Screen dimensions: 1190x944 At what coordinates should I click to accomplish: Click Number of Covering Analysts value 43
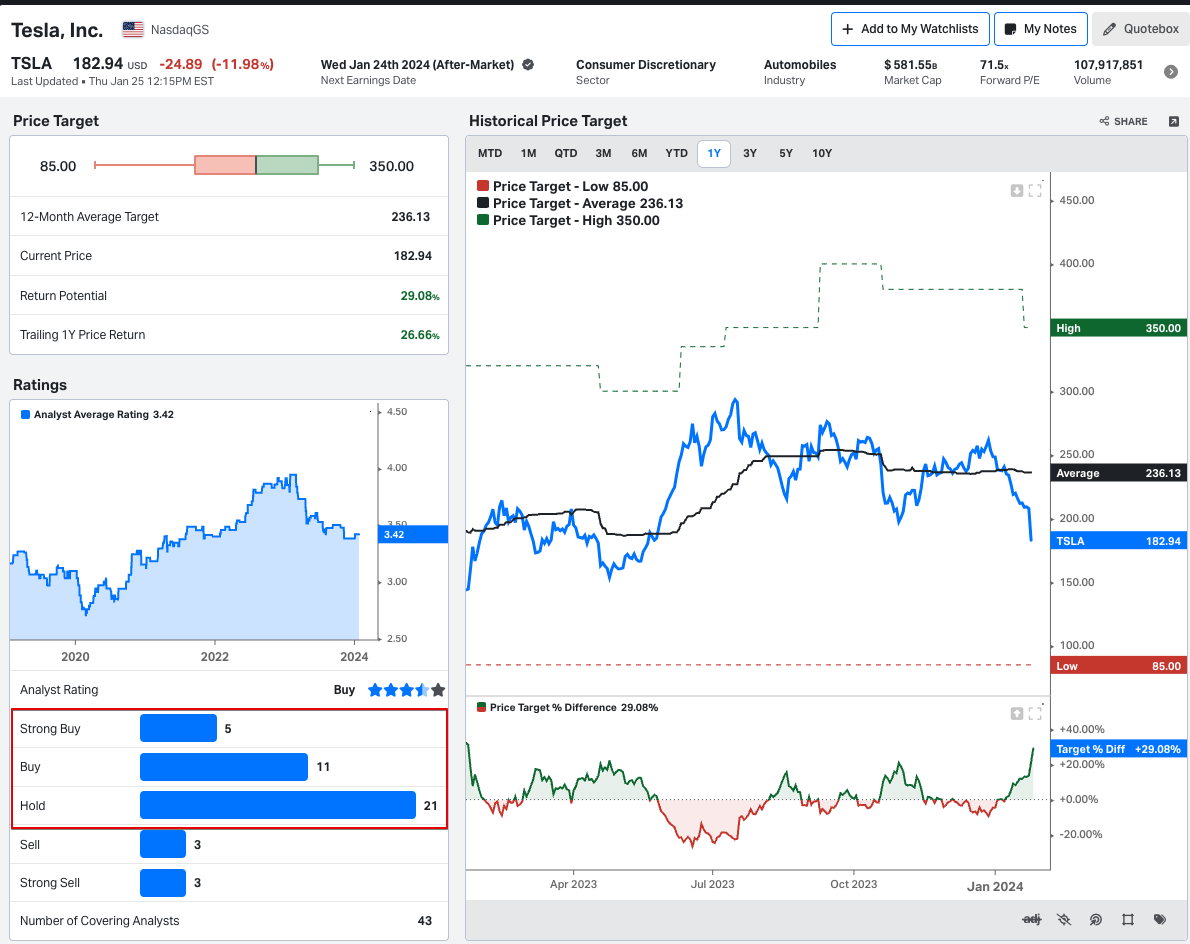[x=424, y=920]
